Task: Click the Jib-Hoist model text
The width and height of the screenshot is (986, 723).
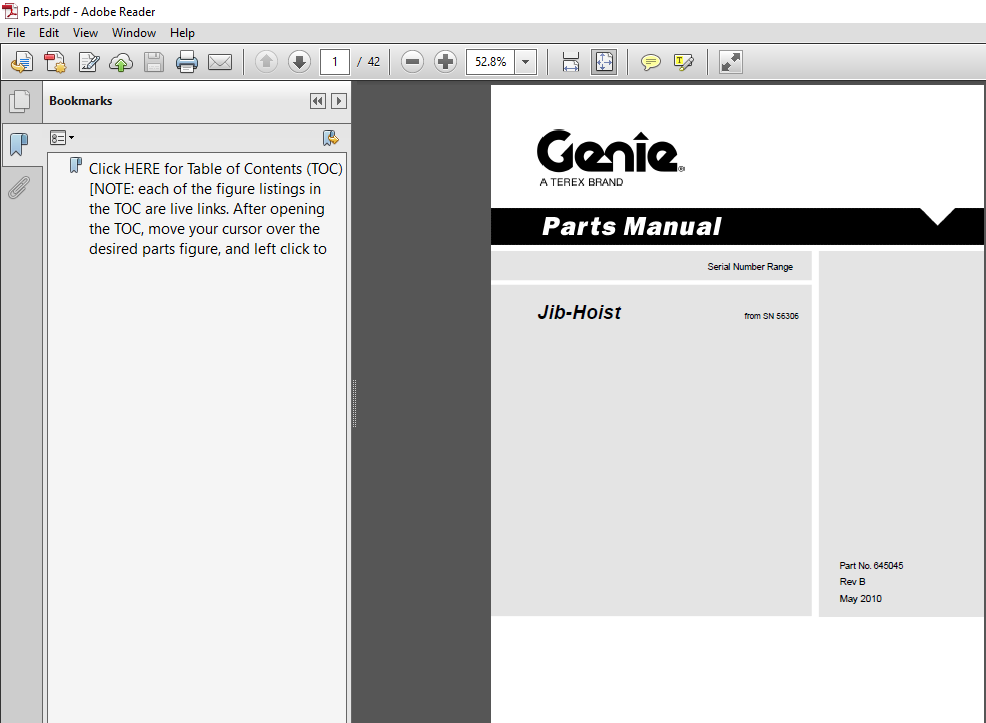Action: tap(579, 312)
